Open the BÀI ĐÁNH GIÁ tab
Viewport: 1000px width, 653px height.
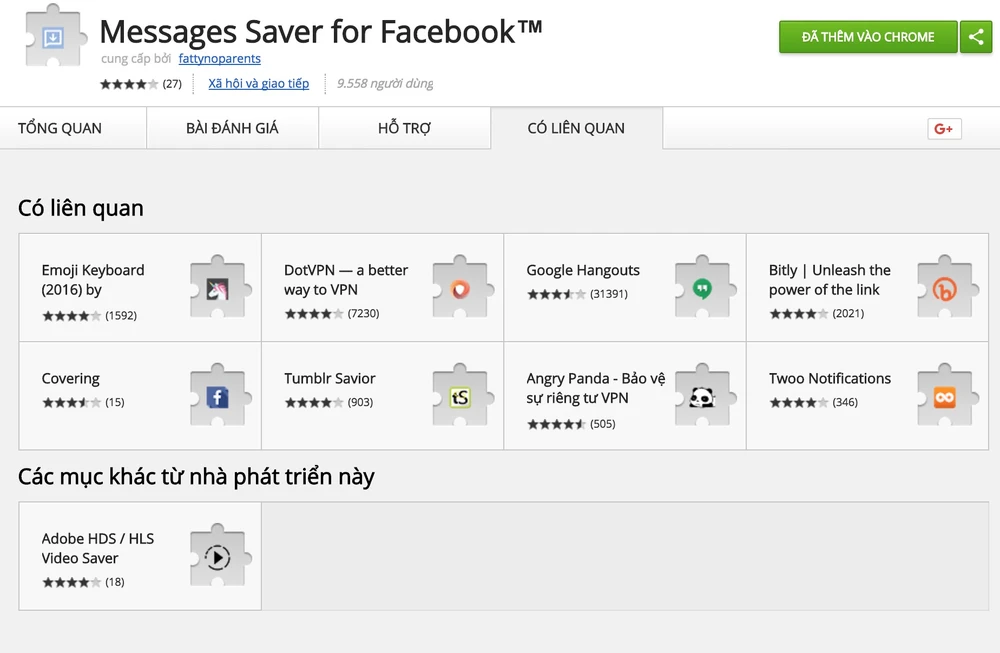[232, 128]
